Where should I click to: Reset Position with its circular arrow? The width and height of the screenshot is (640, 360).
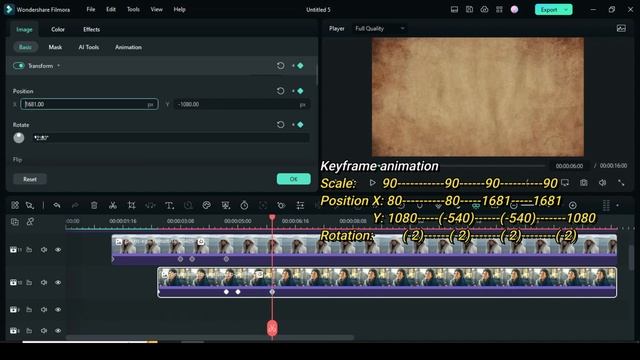(280, 91)
